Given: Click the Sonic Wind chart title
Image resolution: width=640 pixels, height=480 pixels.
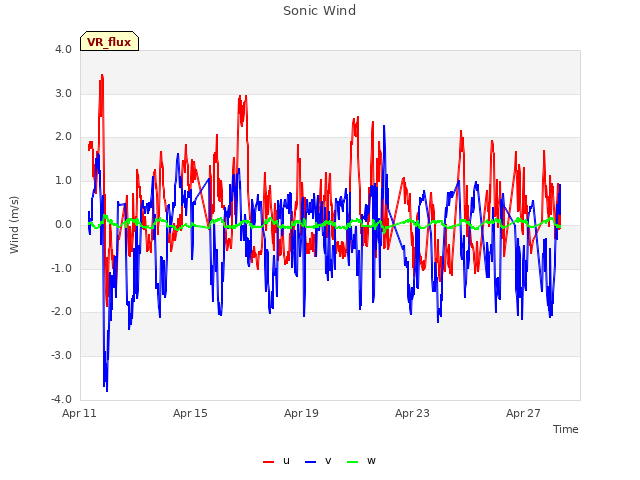Looking at the screenshot, I should click(319, 10).
